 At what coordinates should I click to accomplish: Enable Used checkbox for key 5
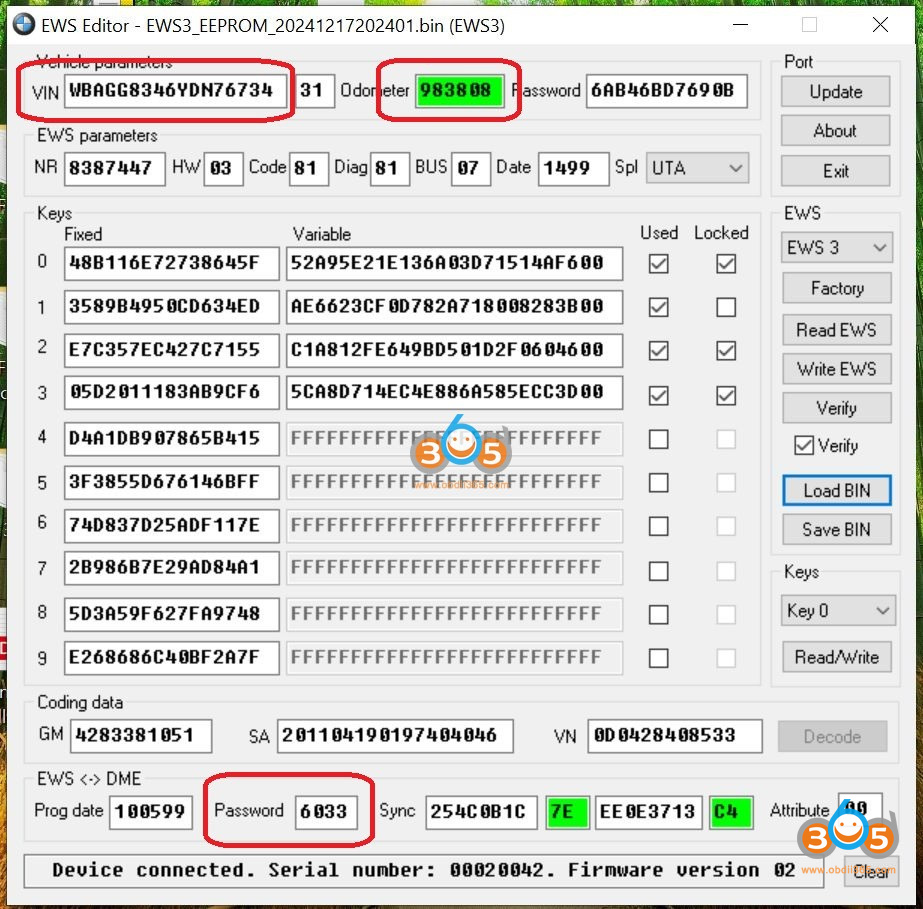coord(658,483)
